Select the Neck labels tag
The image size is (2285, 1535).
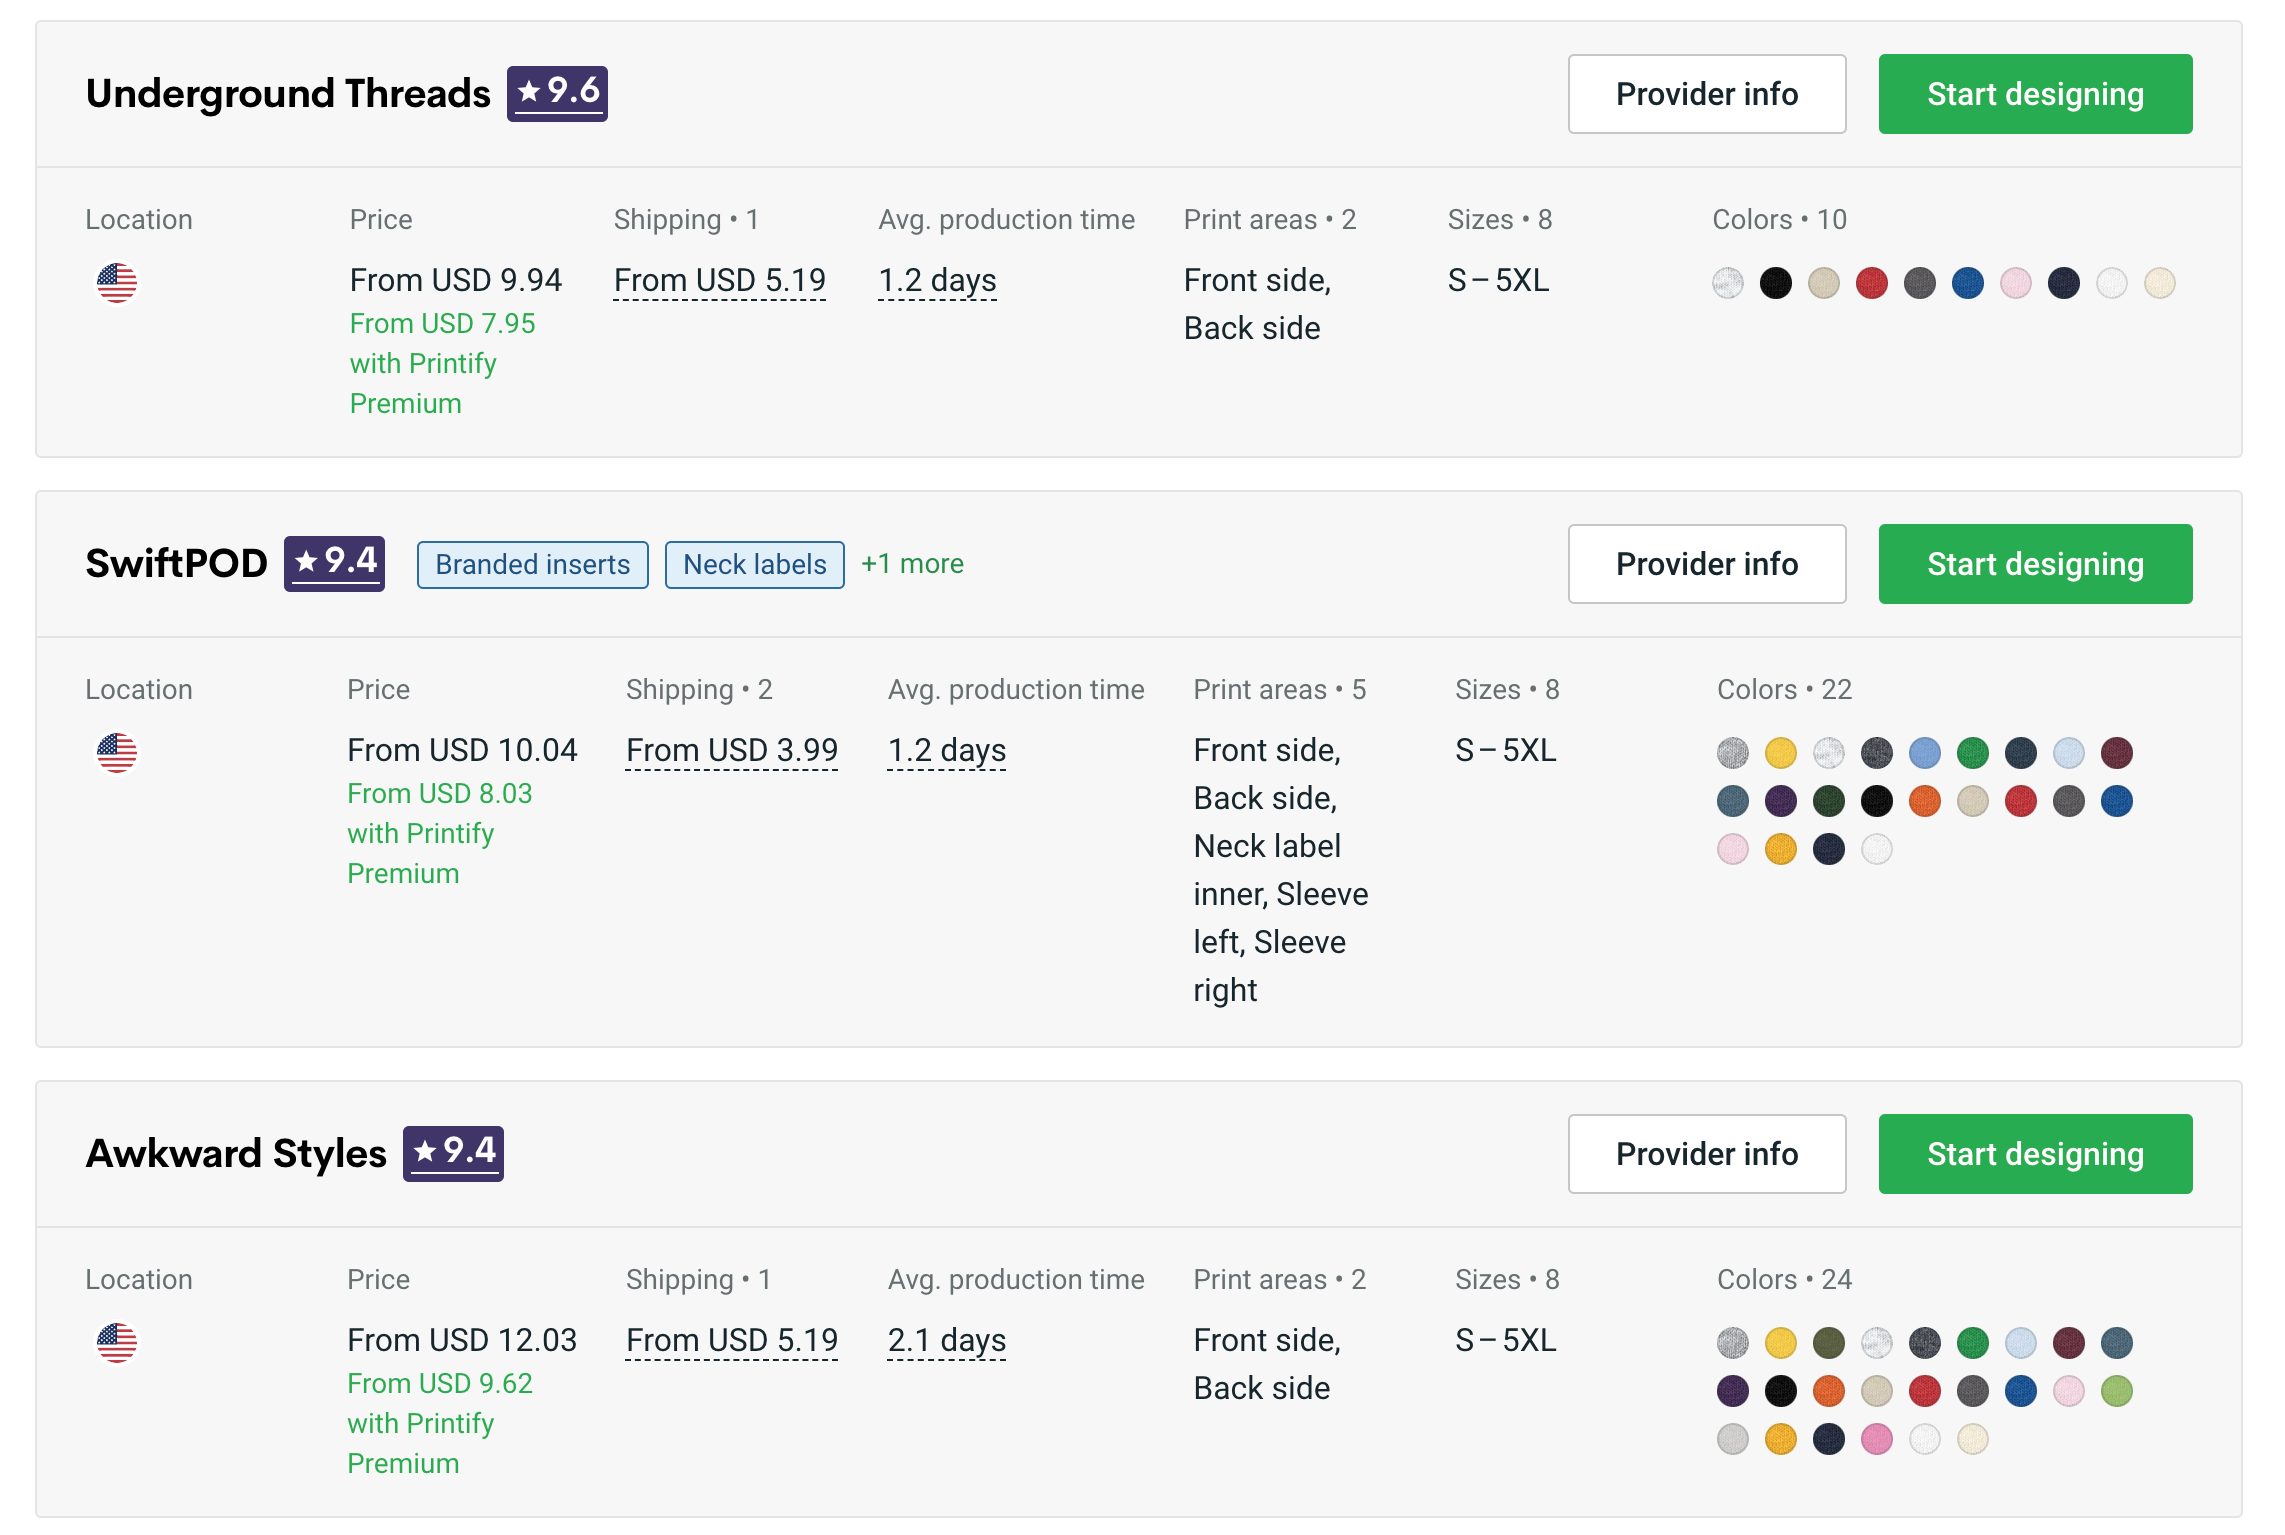pyautogui.click(x=754, y=565)
